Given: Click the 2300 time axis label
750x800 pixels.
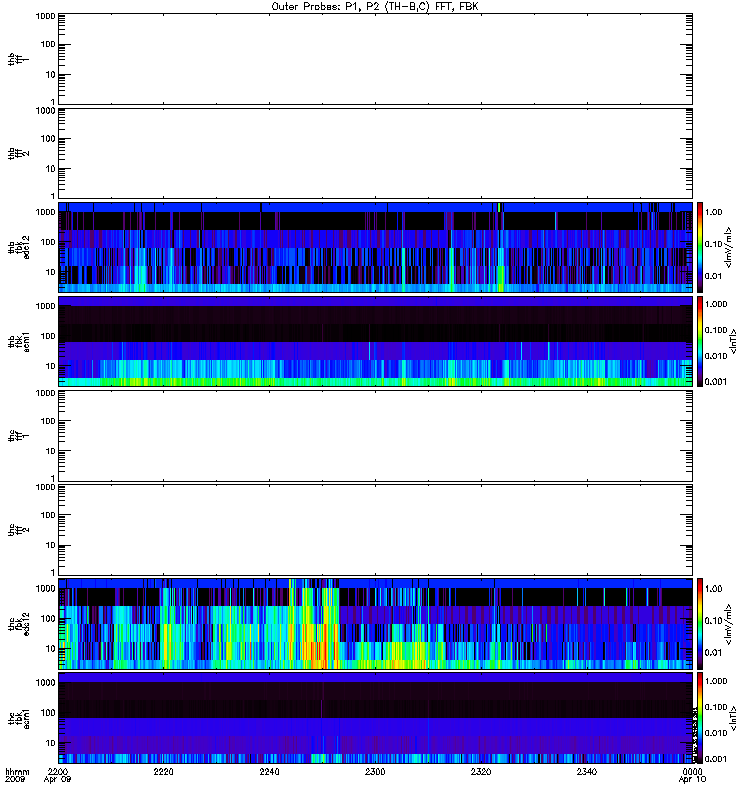Looking at the screenshot, I should [x=375, y=771].
